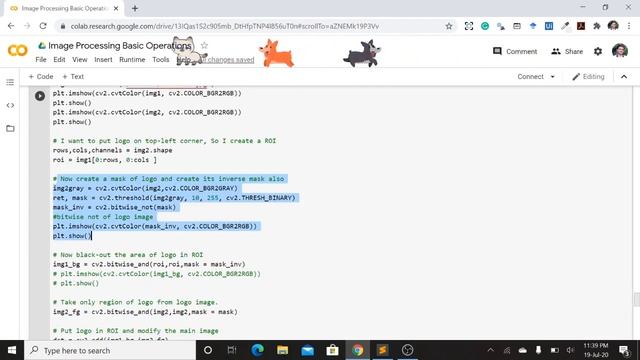Open the screenshot capture extension icon
Viewport: 640px width, 360px height.
pos(469,26)
